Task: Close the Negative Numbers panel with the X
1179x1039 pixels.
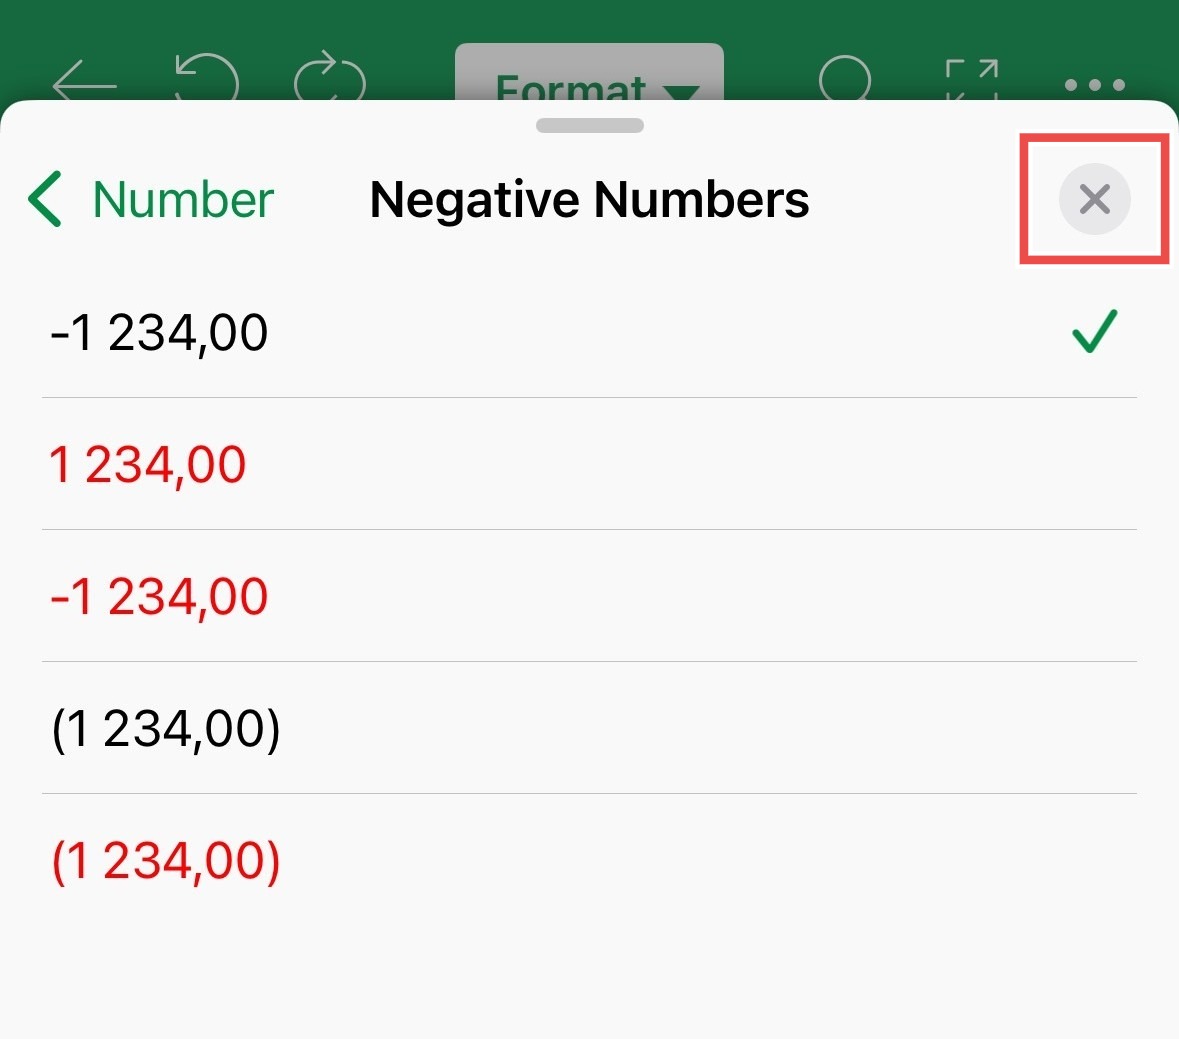Action: click(1094, 199)
